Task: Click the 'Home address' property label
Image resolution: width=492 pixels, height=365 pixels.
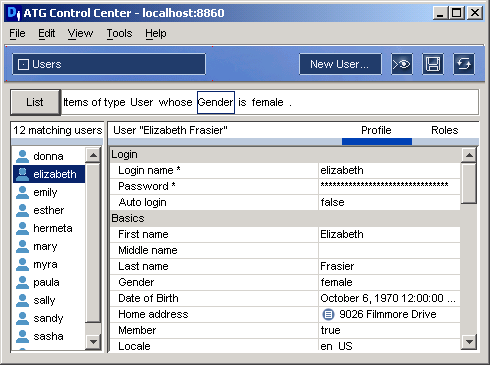Action: (x=153, y=314)
